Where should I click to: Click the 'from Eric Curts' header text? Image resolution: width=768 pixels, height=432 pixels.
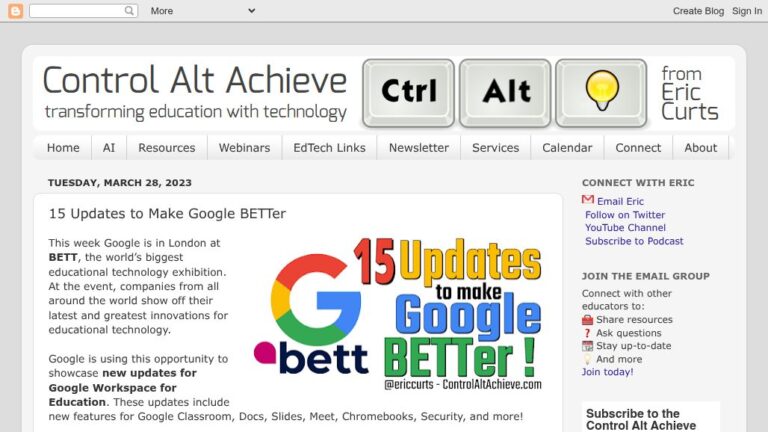[x=689, y=93]
